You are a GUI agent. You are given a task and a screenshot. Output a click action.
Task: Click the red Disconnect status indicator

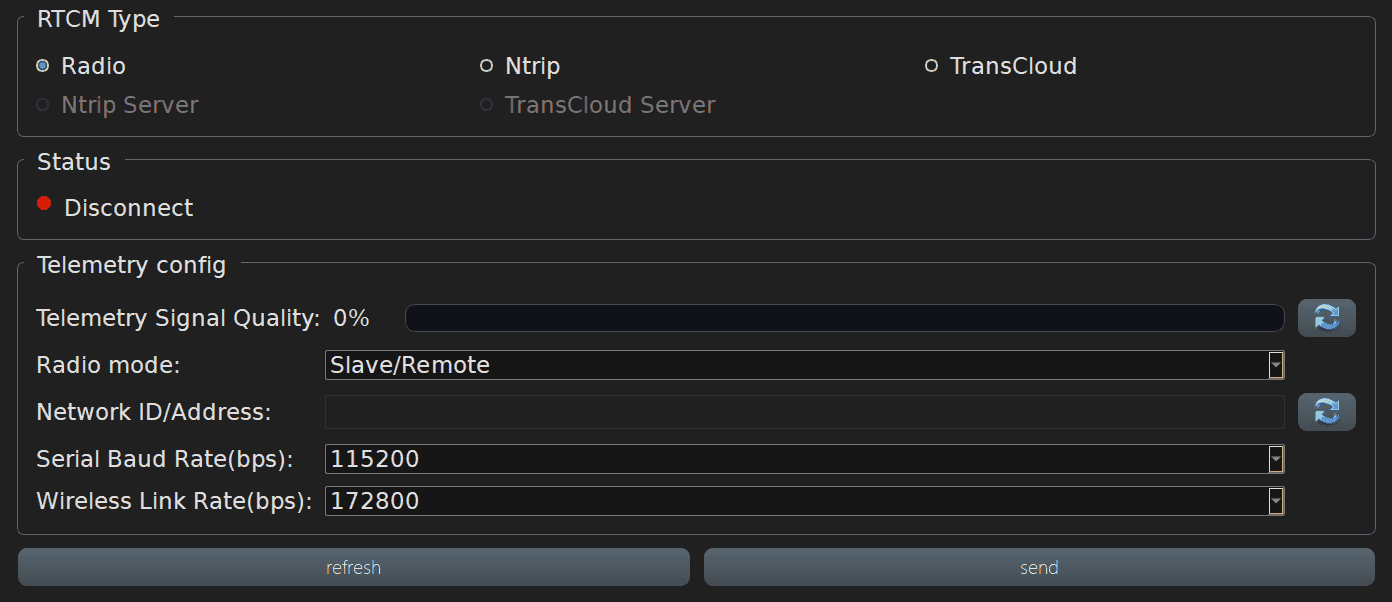point(44,204)
